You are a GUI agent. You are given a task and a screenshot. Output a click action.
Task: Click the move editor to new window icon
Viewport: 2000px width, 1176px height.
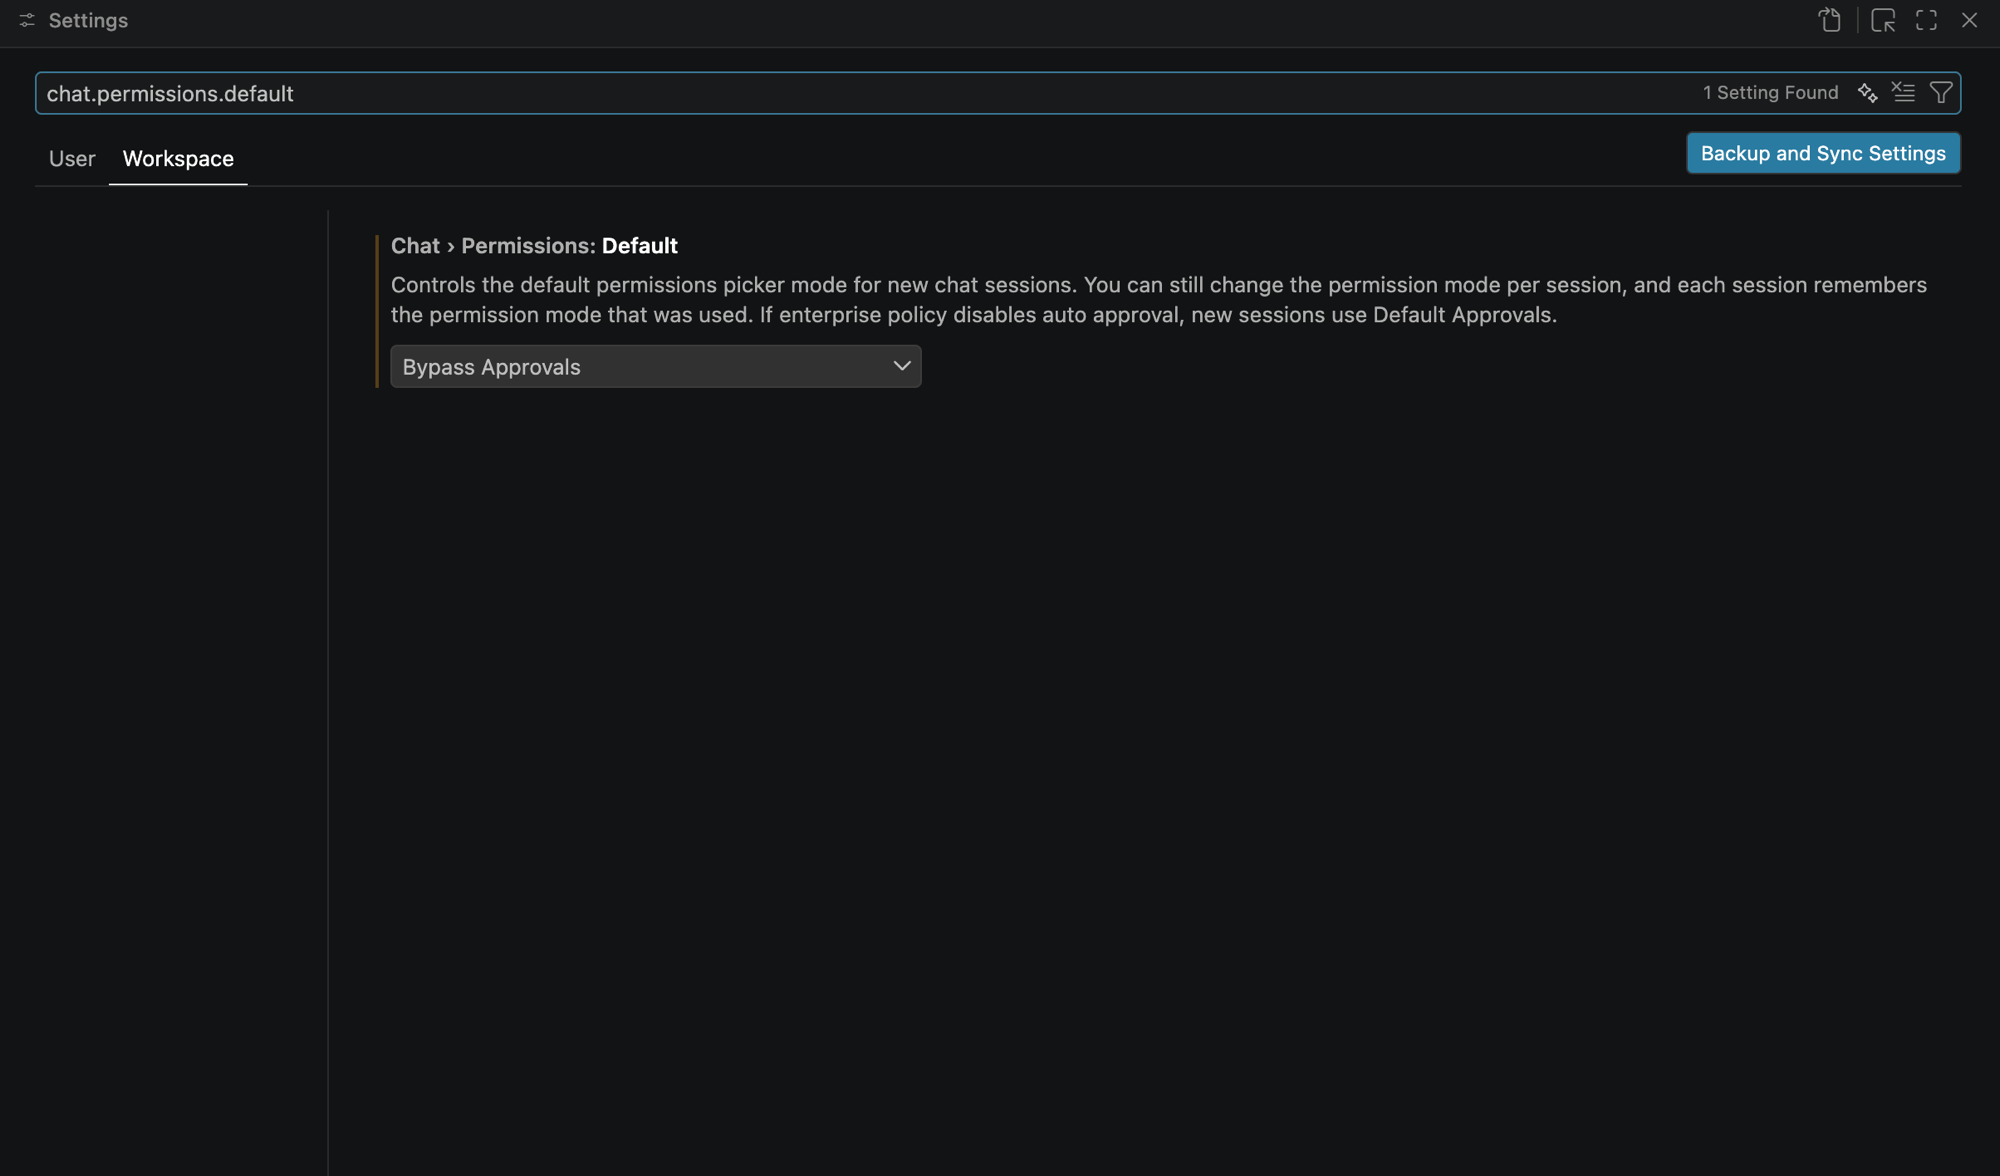(x=1883, y=20)
